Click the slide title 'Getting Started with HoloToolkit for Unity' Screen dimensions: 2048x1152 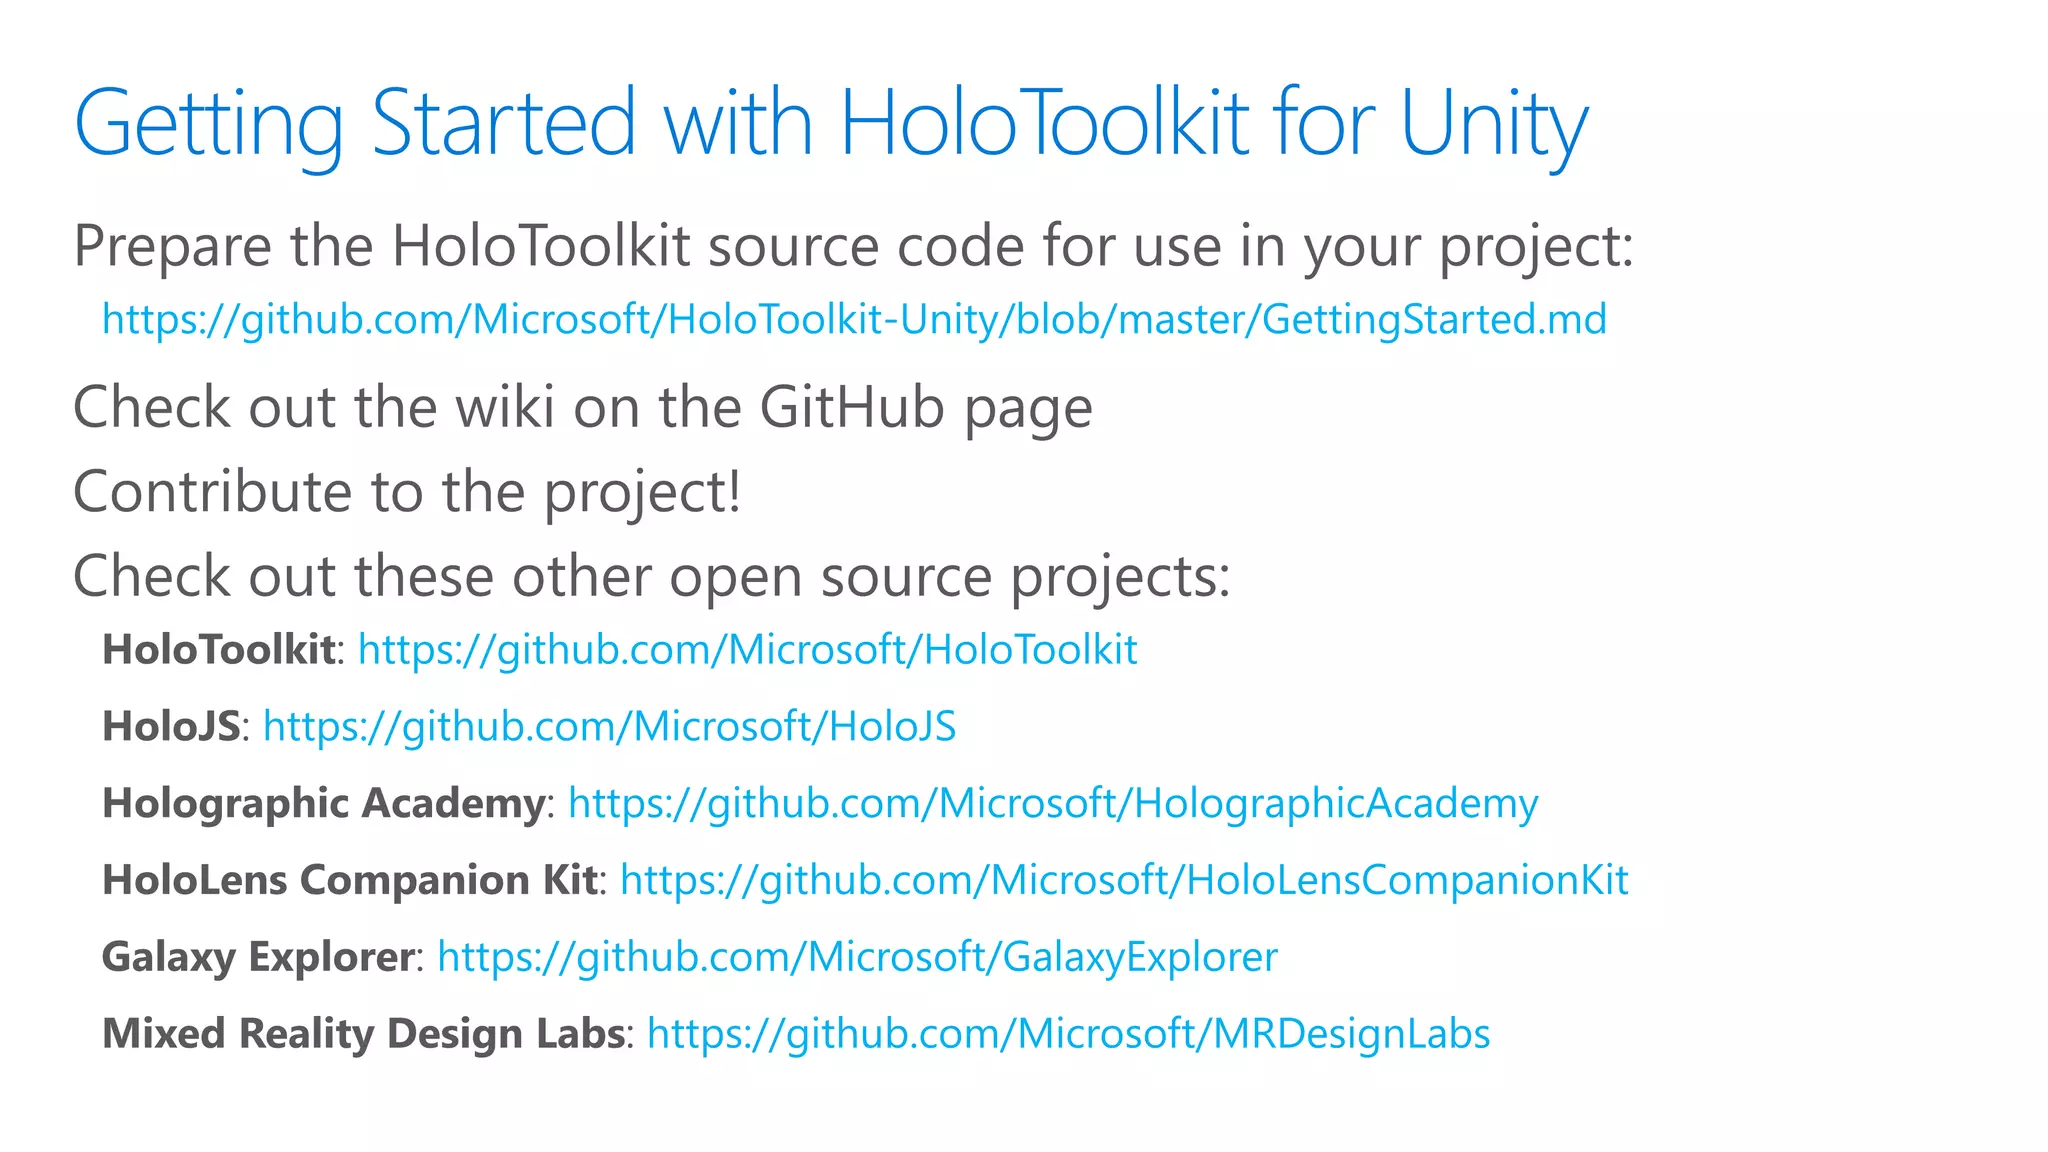(x=830, y=124)
